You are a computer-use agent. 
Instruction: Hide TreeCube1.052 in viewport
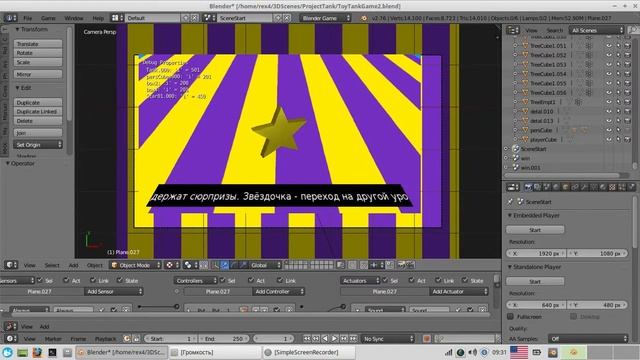click(x=609, y=55)
